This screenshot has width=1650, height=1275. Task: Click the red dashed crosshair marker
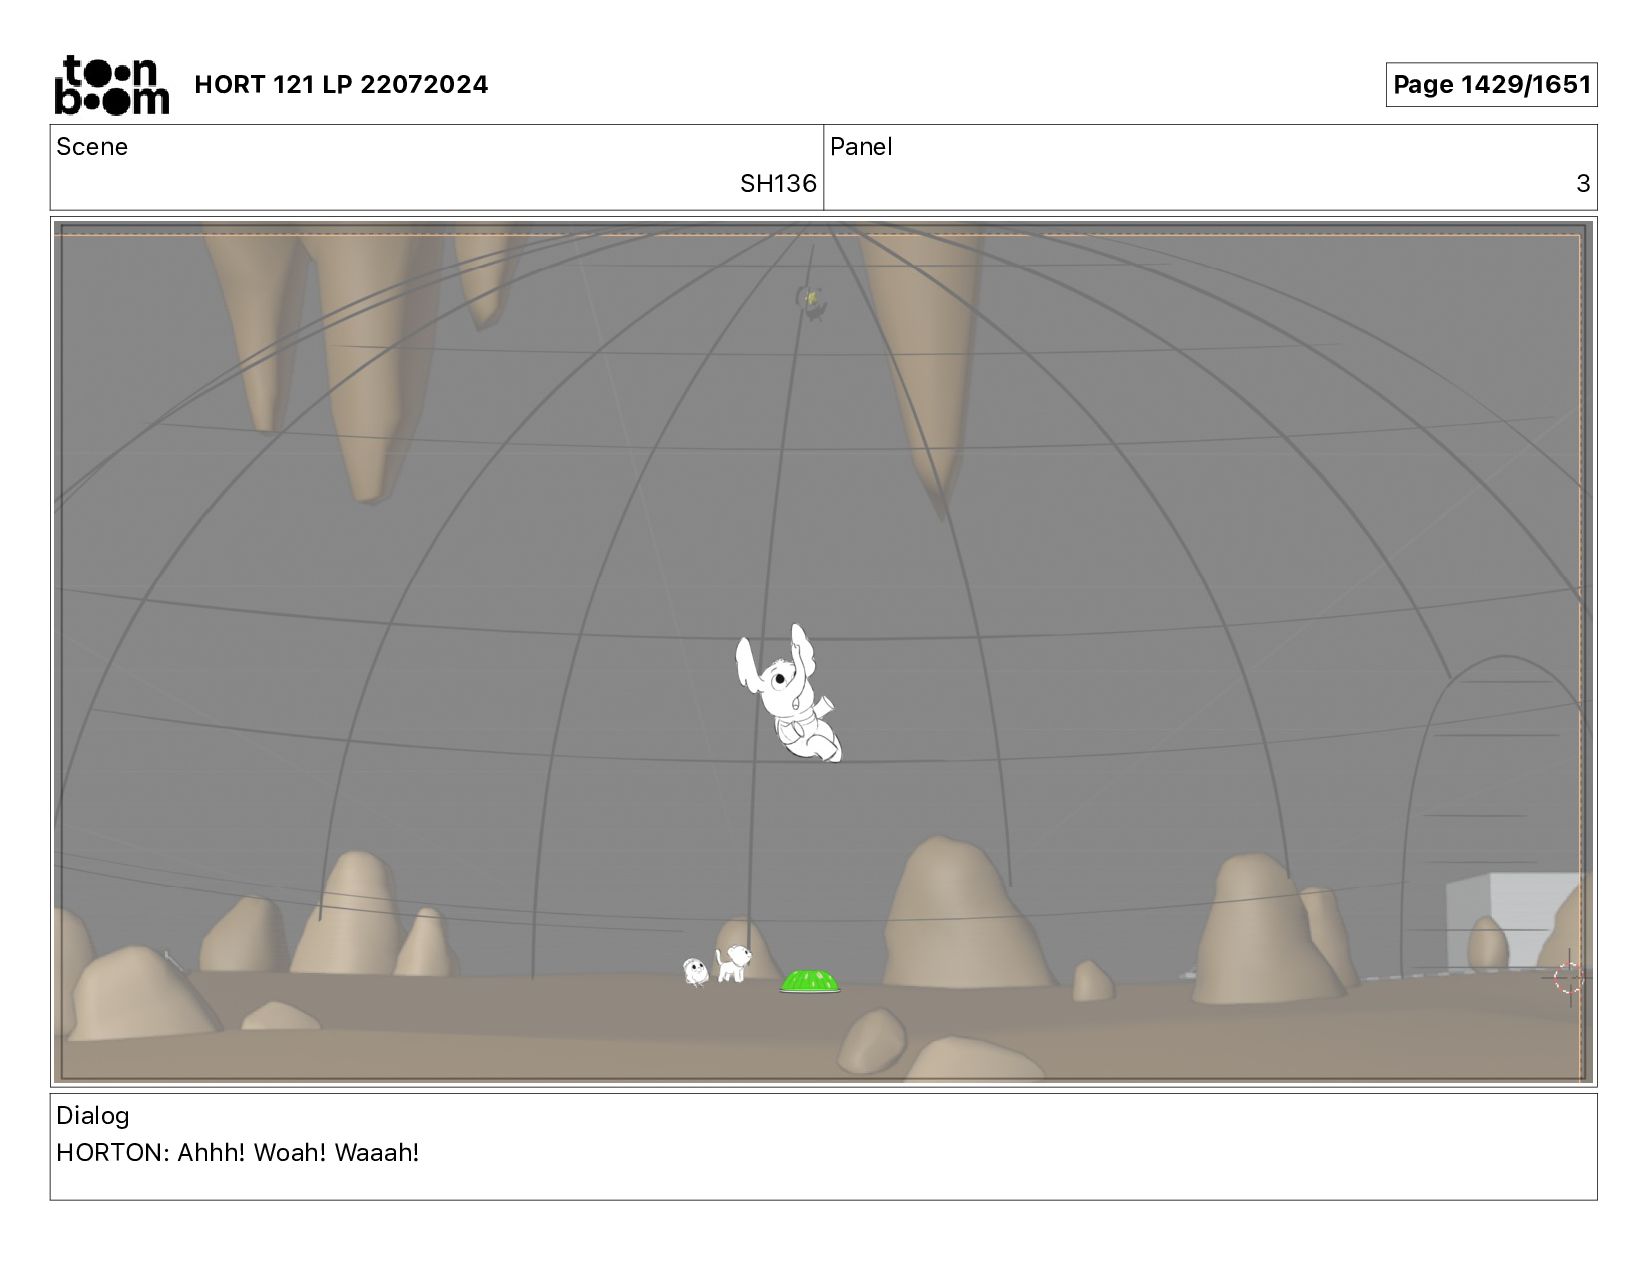(1569, 977)
